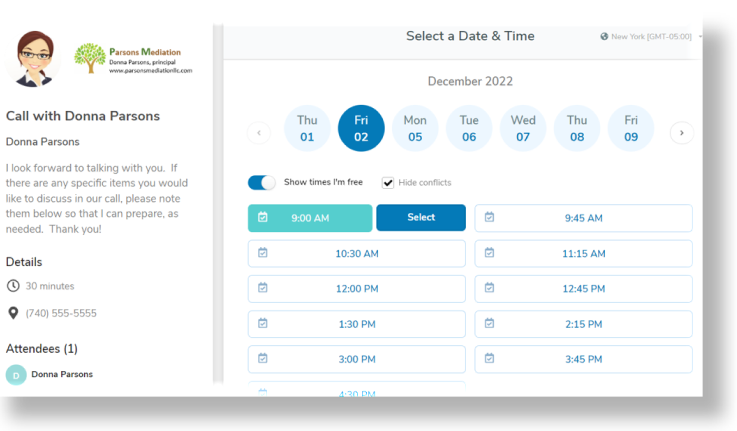Toggle the Show times I'm free switch
Viewport: 737px width, 431px height.
[262, 183]
